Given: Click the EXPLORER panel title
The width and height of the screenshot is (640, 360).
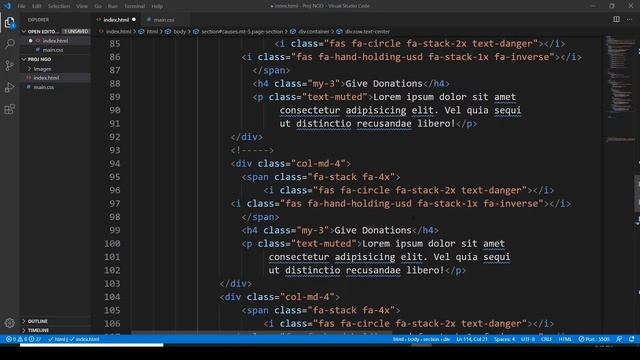Looking at the screenshot, I should click(38, 20).
